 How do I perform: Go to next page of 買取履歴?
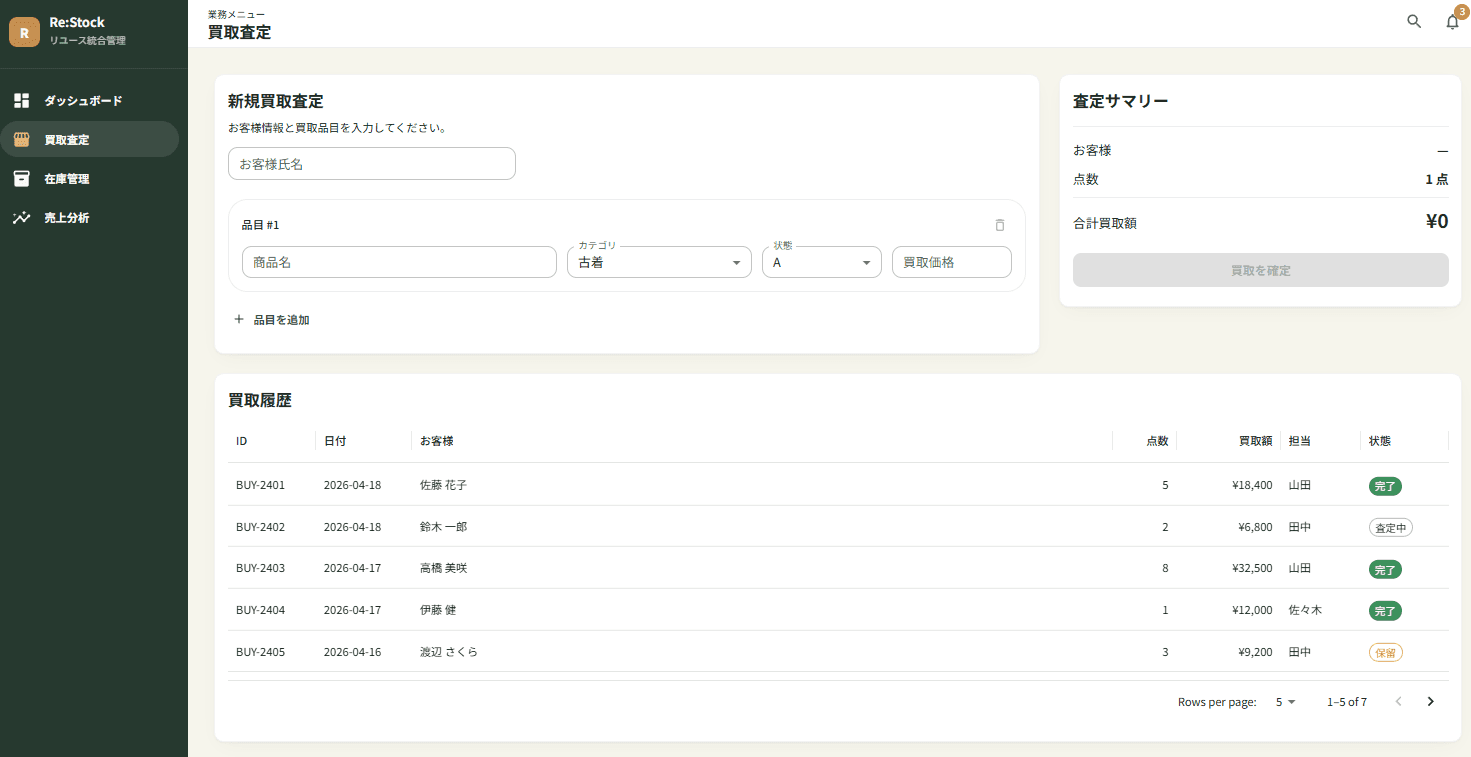tap(1430, 702)
